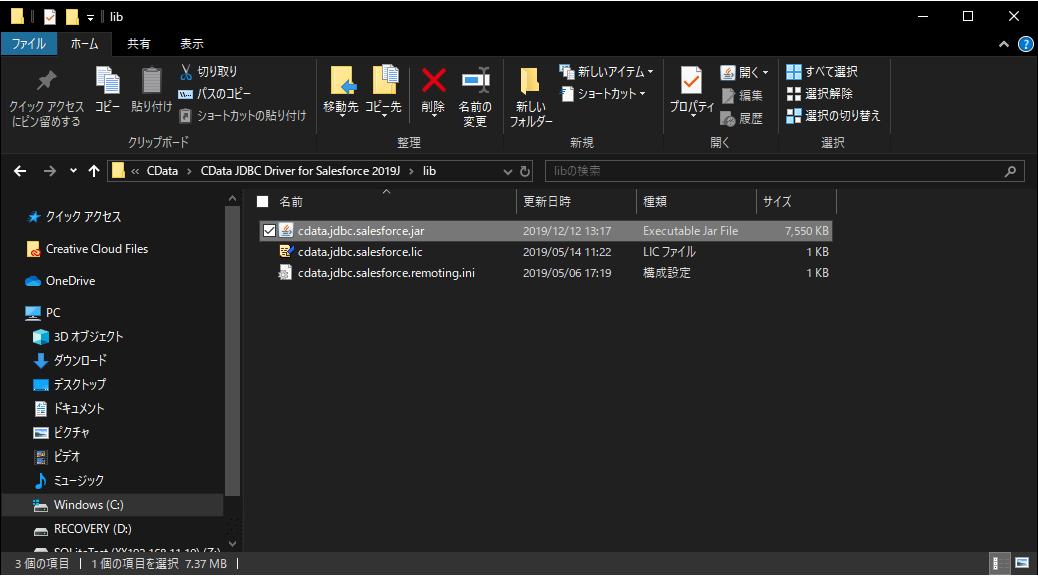Collapse the ribbon with the chevron
1038x576 pixels.
pos(1004,44)
